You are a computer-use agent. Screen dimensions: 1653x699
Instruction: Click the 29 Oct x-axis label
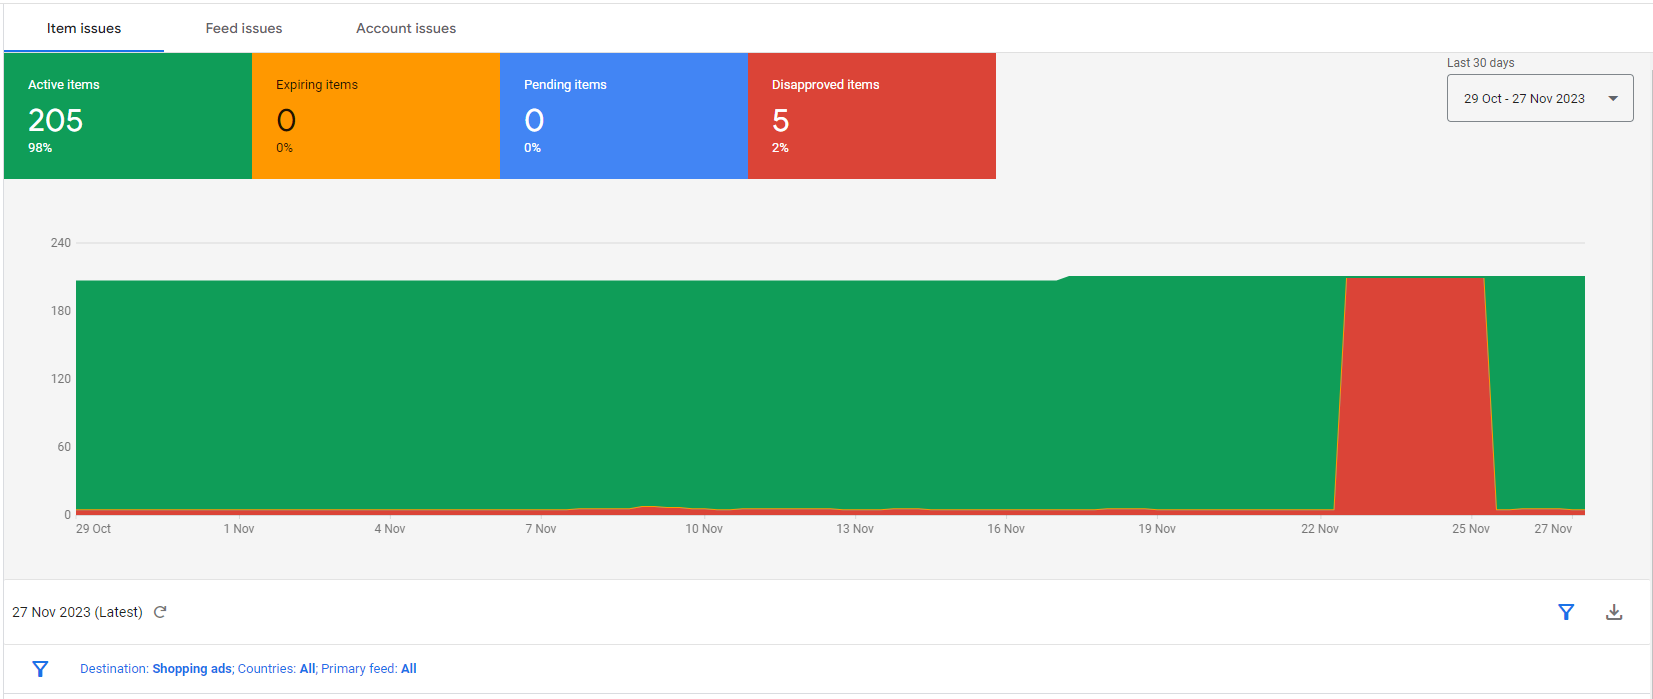[93, 529]
